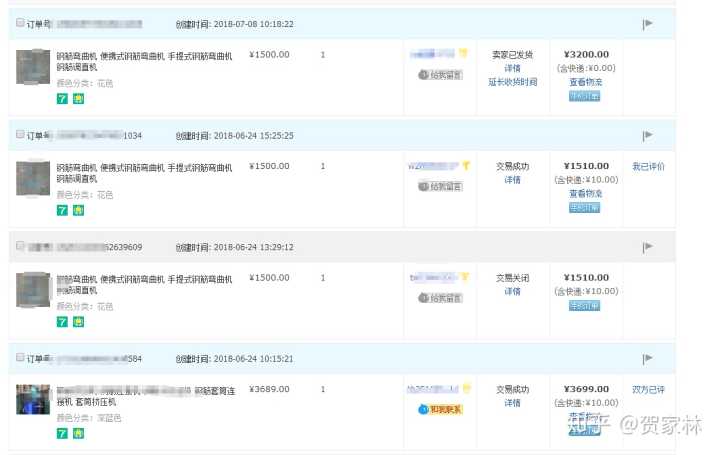Click green 7 icon in the 15:25:25 order
Image resolution: width=720 pixels, height=455 pixels.
click(x=62, y=210)
